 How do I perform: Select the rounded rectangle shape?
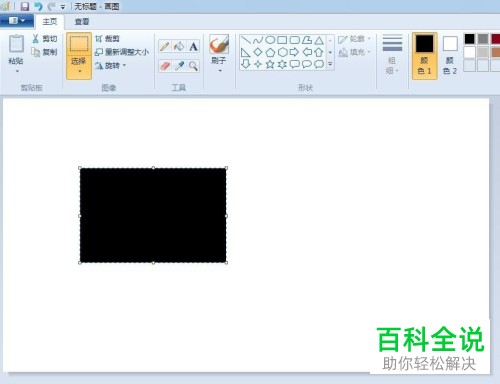tap(295, 40)
